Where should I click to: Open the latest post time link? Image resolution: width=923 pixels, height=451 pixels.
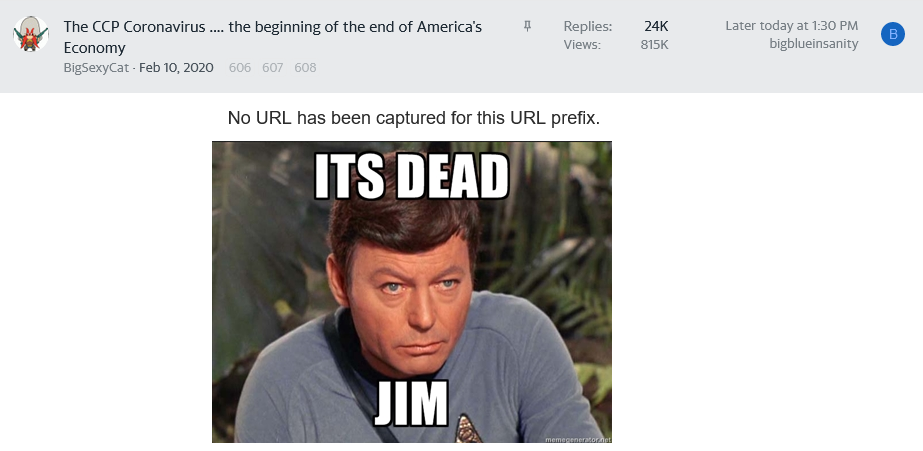[x=791, y=26]
